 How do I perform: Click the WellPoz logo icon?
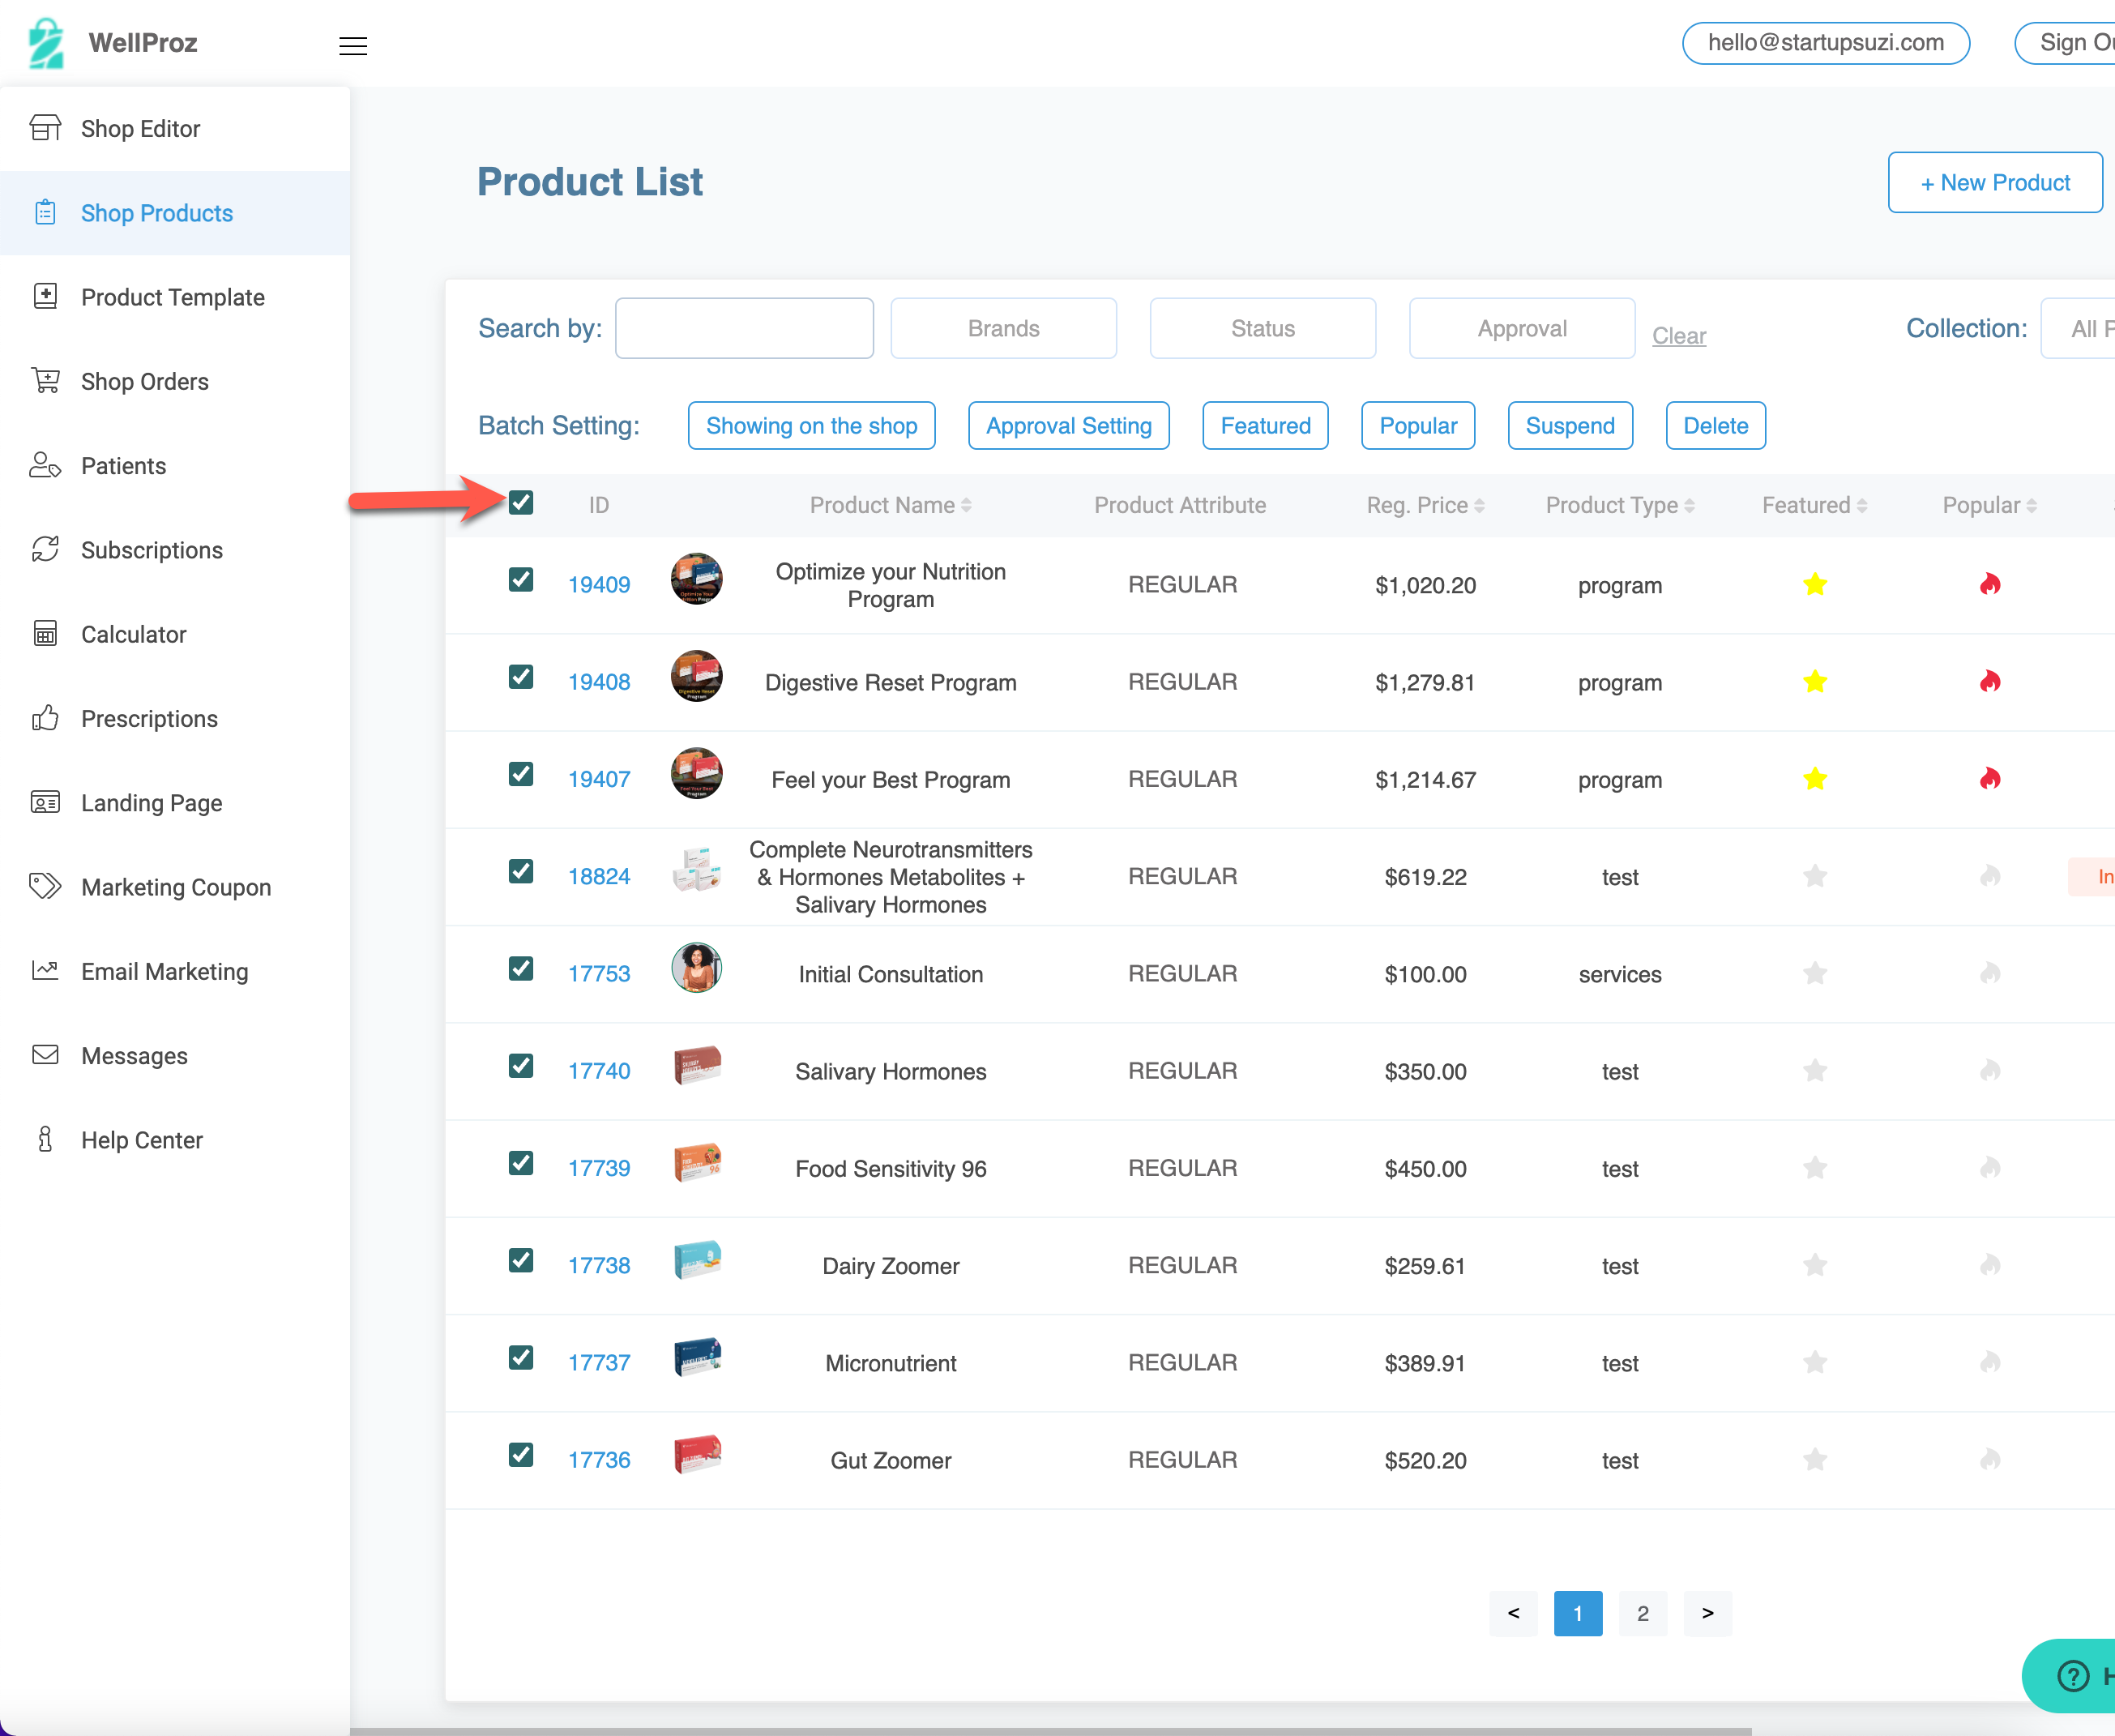pos(45,43)
